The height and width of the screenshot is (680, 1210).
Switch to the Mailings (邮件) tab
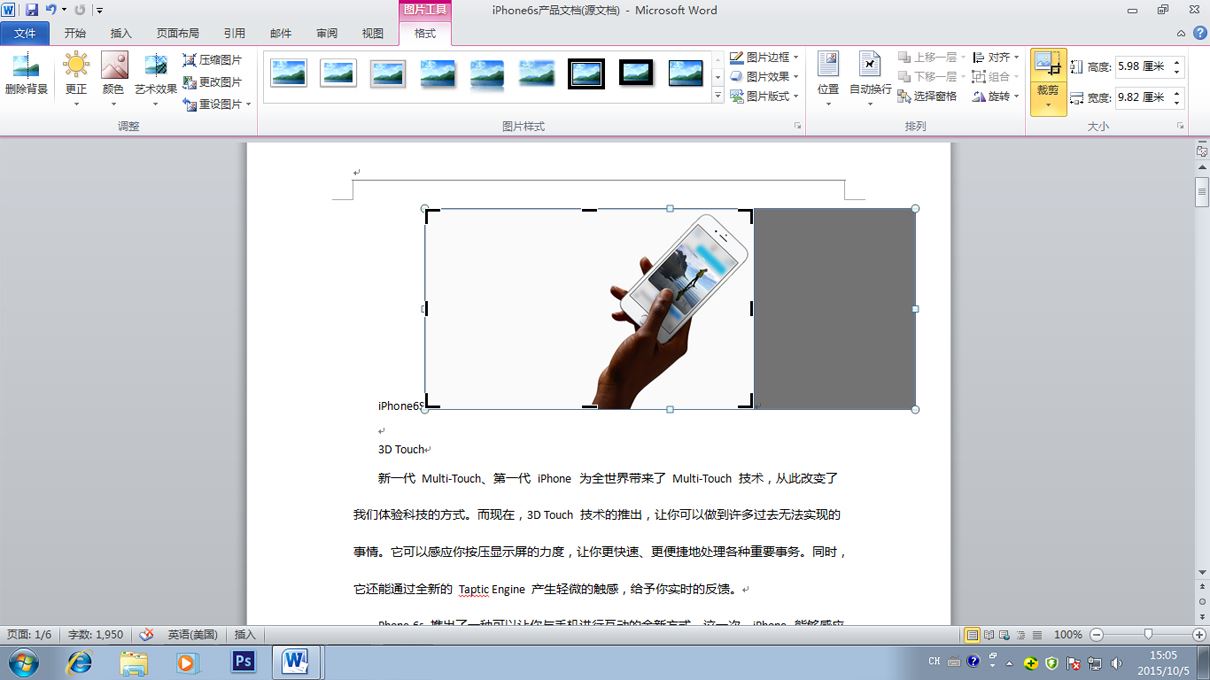(281, 33)
